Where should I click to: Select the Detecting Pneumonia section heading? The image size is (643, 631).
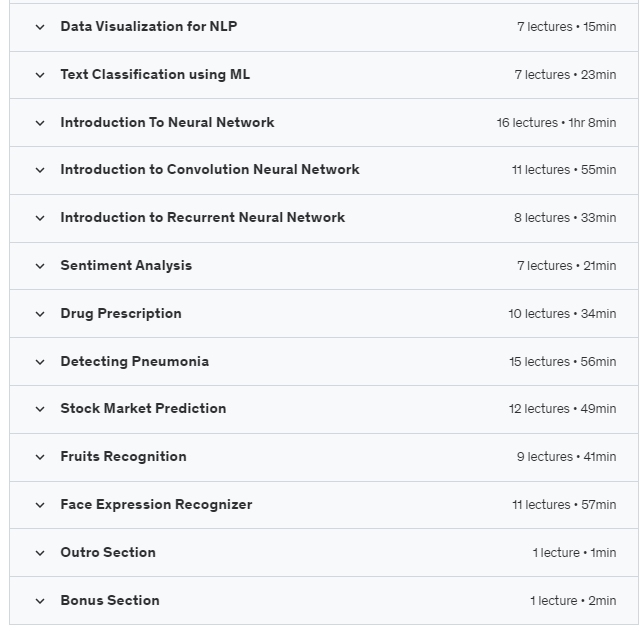(135, 362)
